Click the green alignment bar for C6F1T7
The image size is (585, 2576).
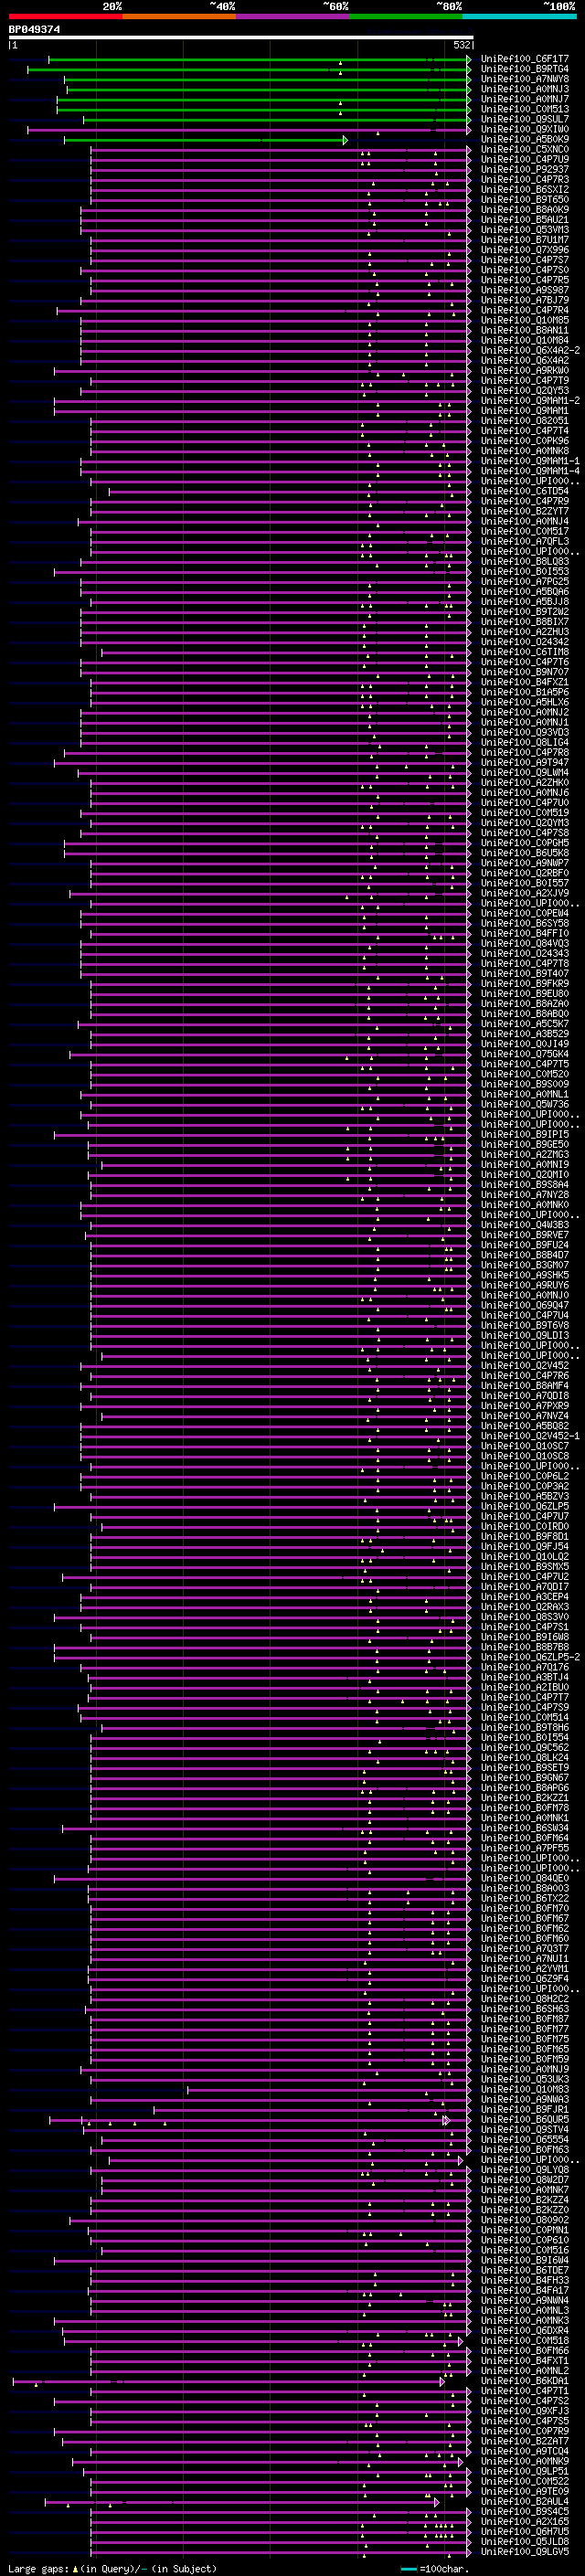(258, 59)
